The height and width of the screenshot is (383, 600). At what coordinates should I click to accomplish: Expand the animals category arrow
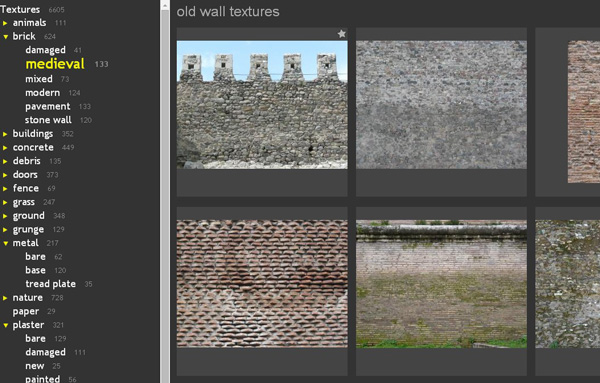coord(5,23)
